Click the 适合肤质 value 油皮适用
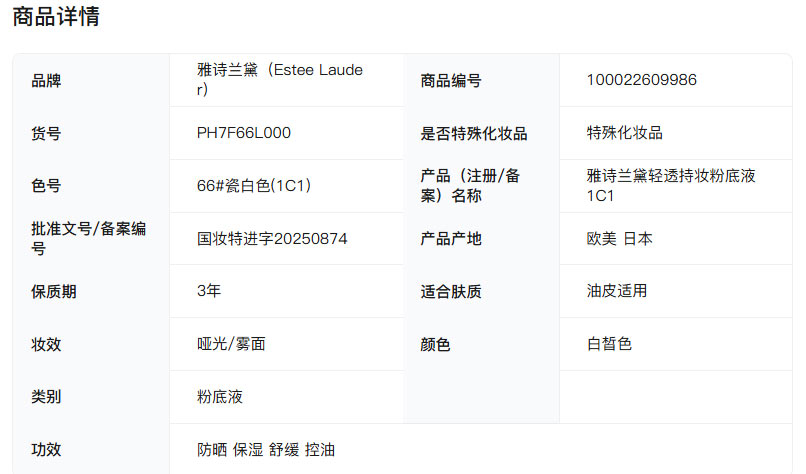This screenshot has width=806, height=474. point(617,291)
